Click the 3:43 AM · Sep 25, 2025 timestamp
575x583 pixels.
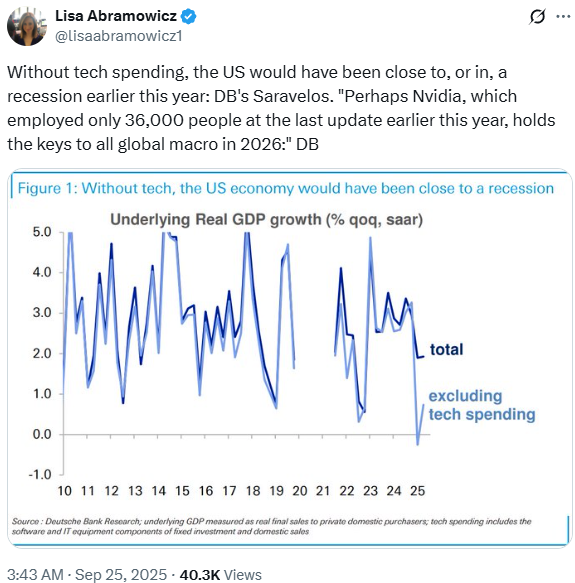click(x=87, y=574)
